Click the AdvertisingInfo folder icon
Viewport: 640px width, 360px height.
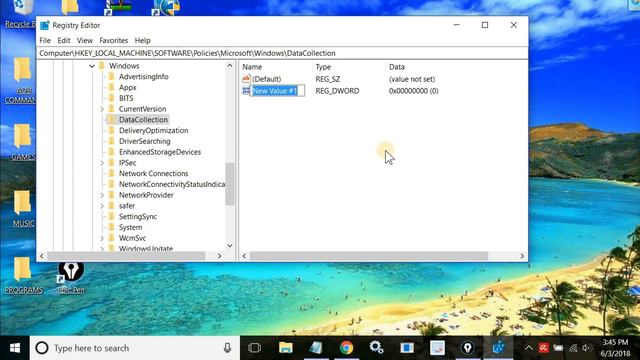click(111, 76)
